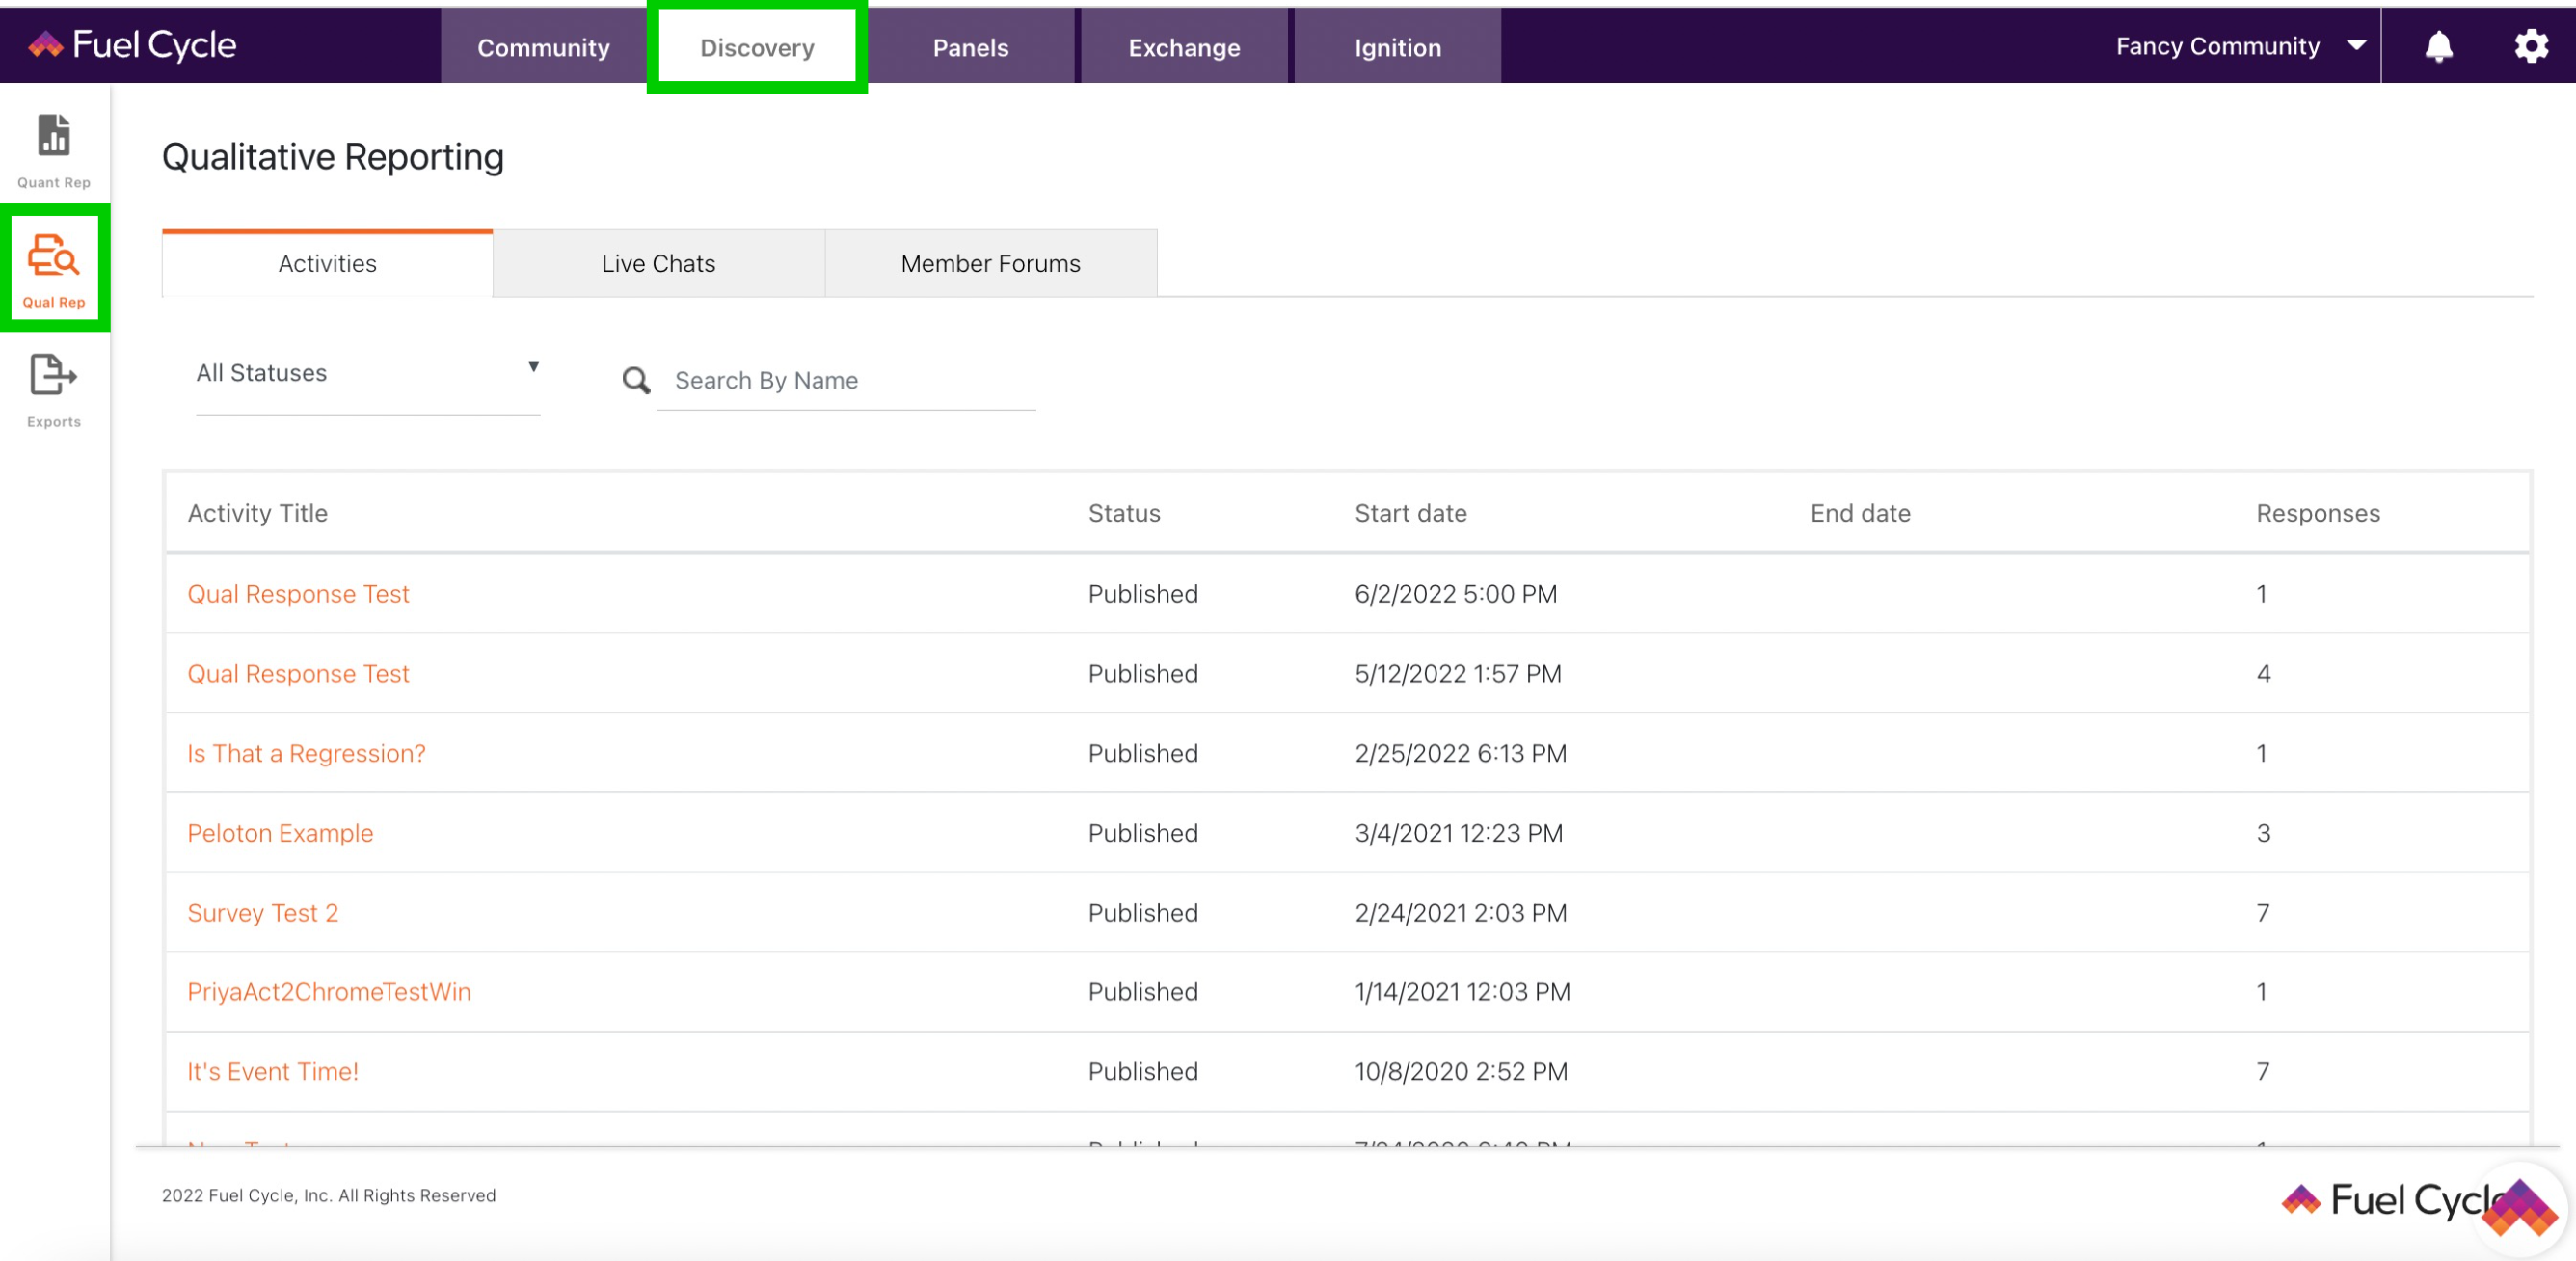2576x1261 pixels.
Task: Open Quant Rep sidebar icon
Action: [54, 150]
